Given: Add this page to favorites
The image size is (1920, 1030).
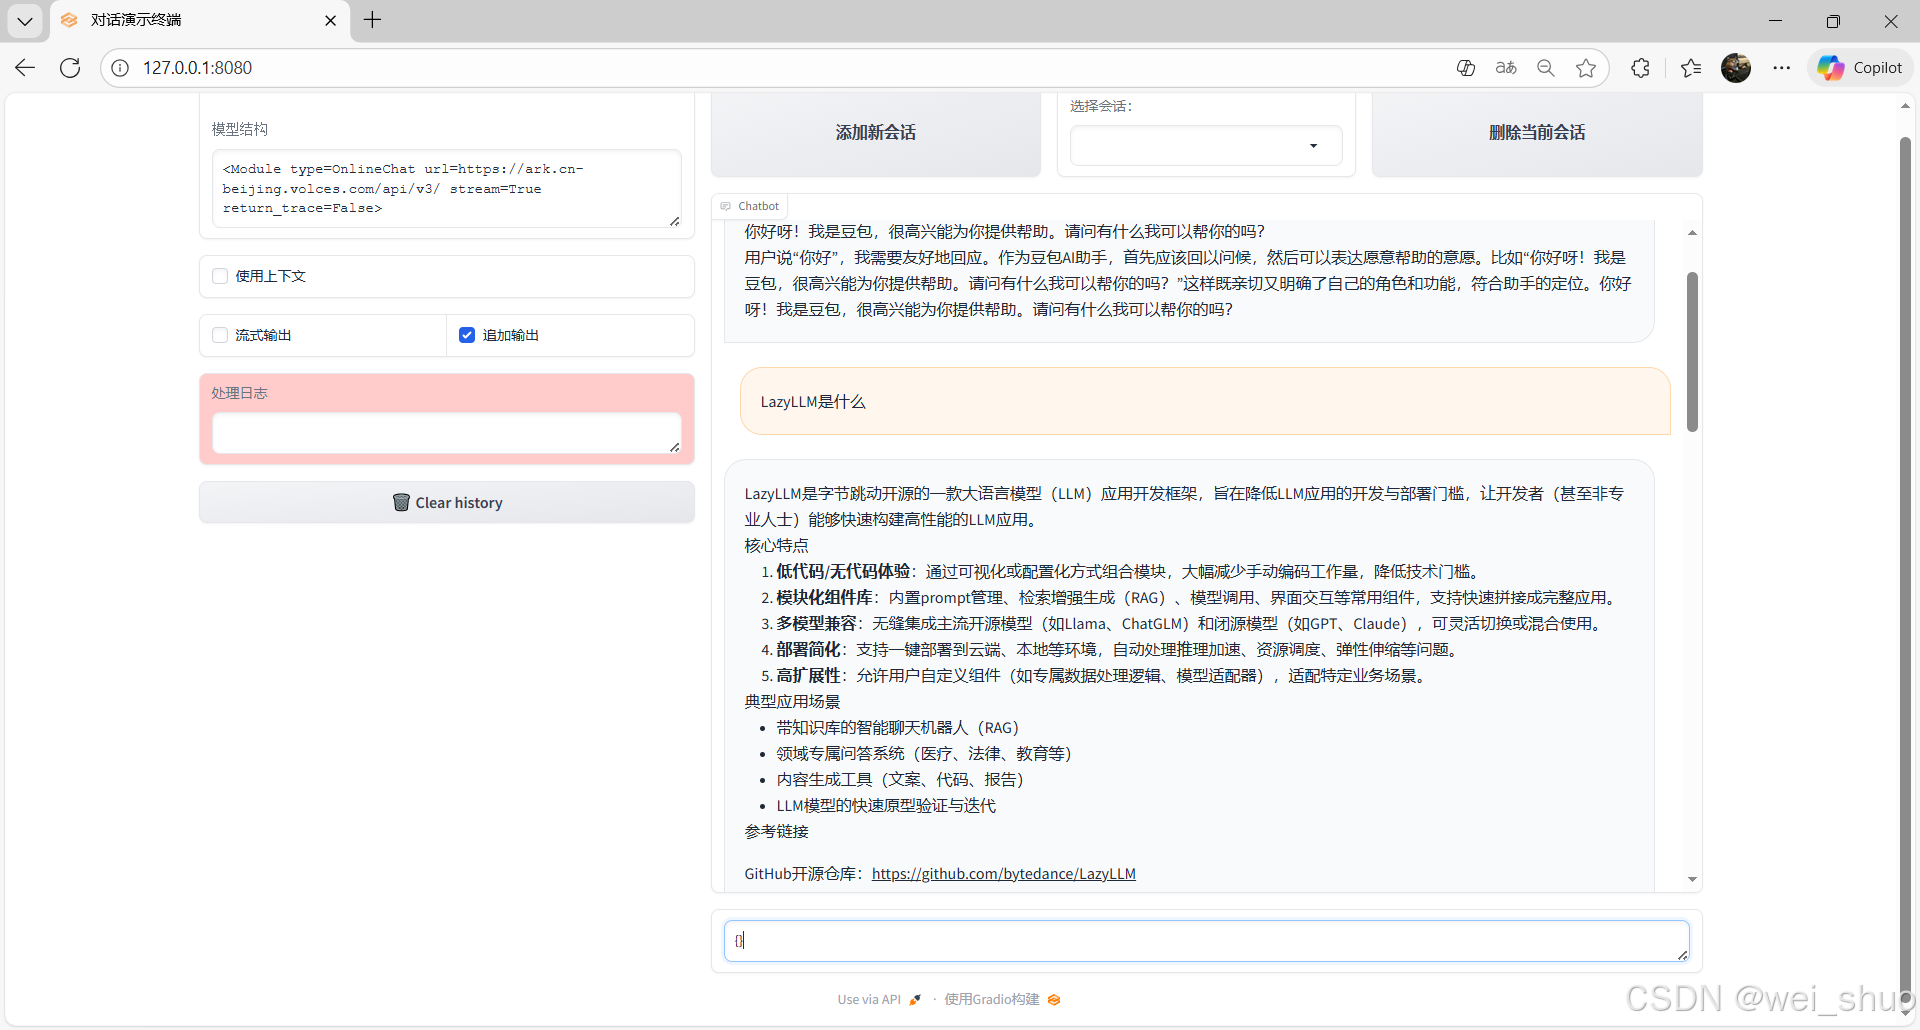Looking at the screenshot, I should pos(1586,68).
